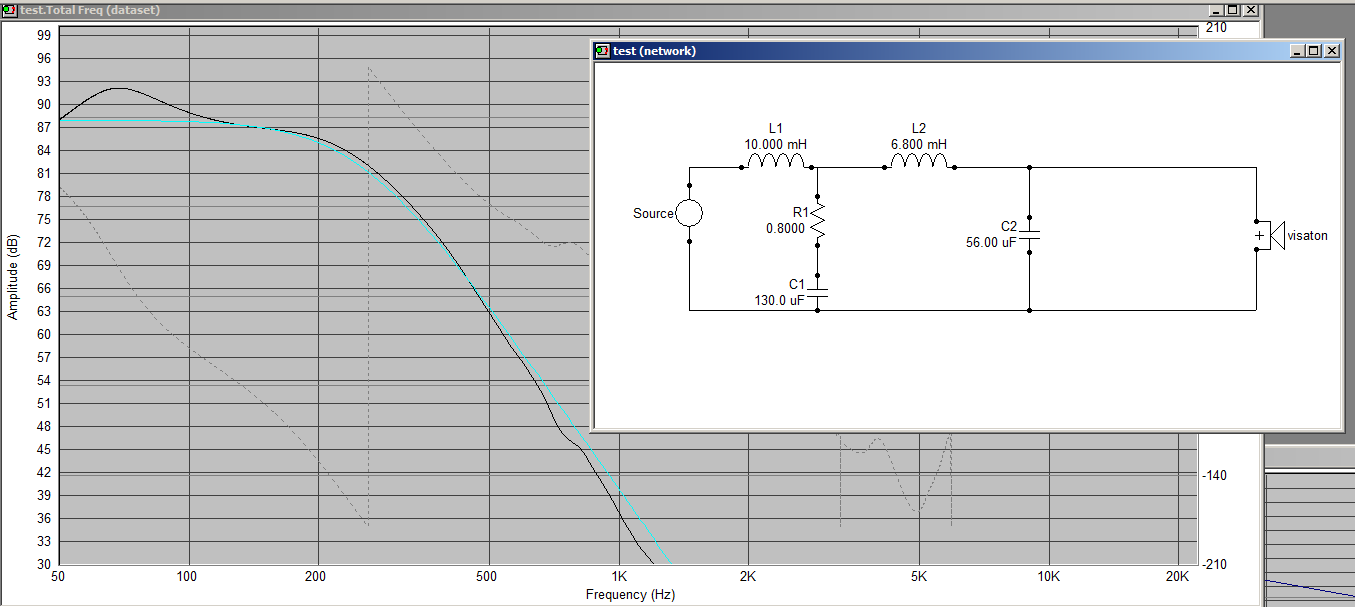Viewport: 1355px width, 607px height.
Task: Open the dataset window system menu icon
Action: coord(8,10)
